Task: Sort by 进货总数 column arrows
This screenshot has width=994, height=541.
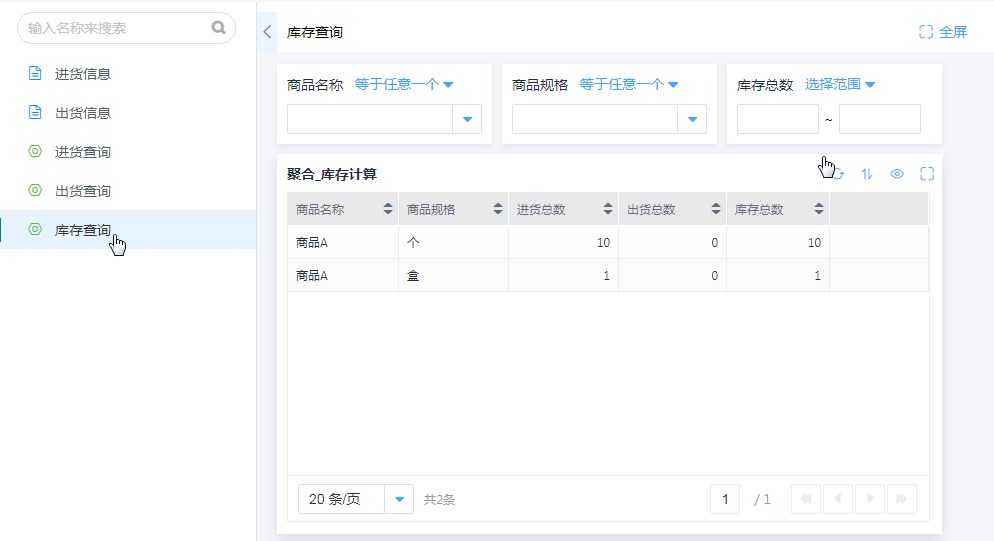Action: [x=607, y=210]
